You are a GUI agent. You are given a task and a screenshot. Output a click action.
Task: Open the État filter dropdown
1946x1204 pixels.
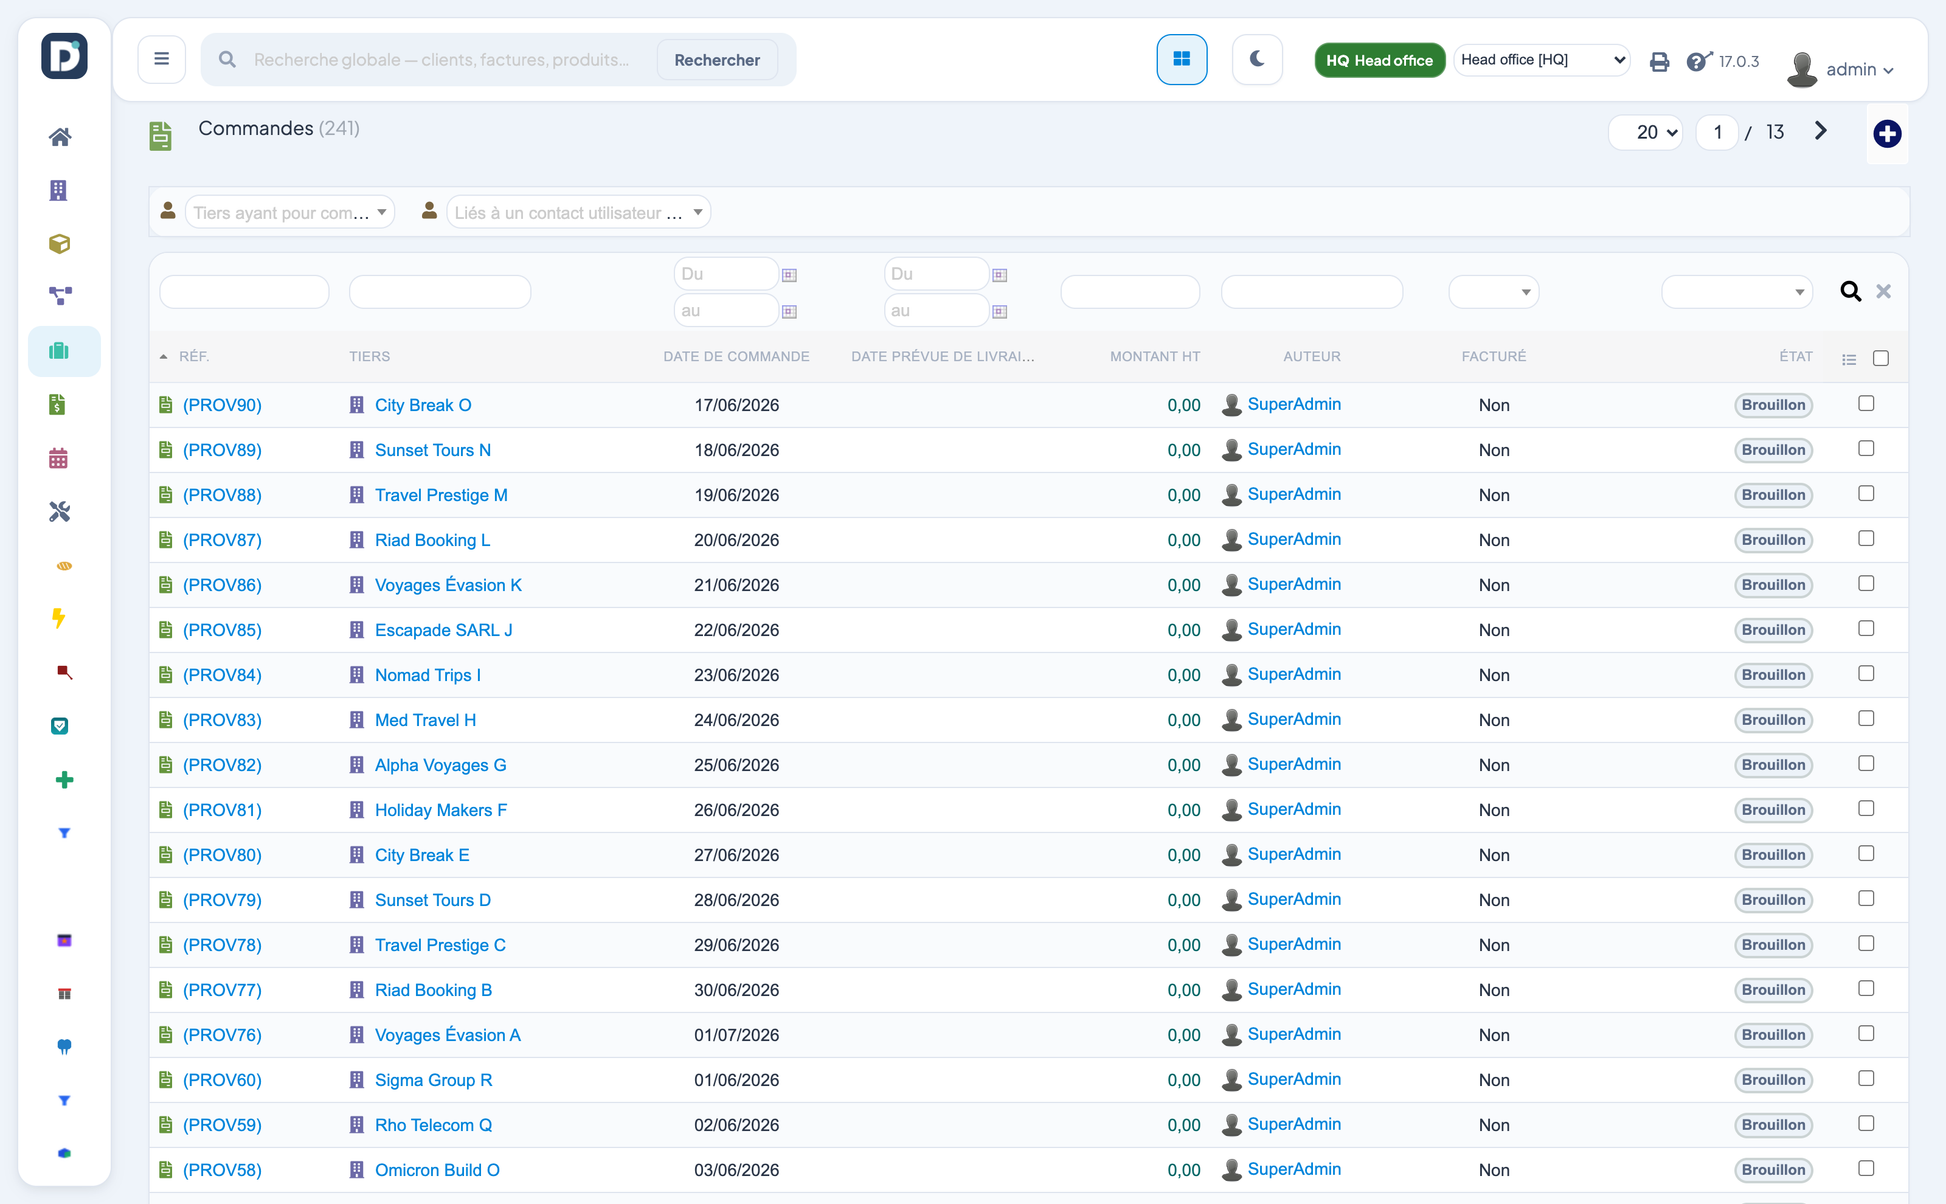(1737, 292)
